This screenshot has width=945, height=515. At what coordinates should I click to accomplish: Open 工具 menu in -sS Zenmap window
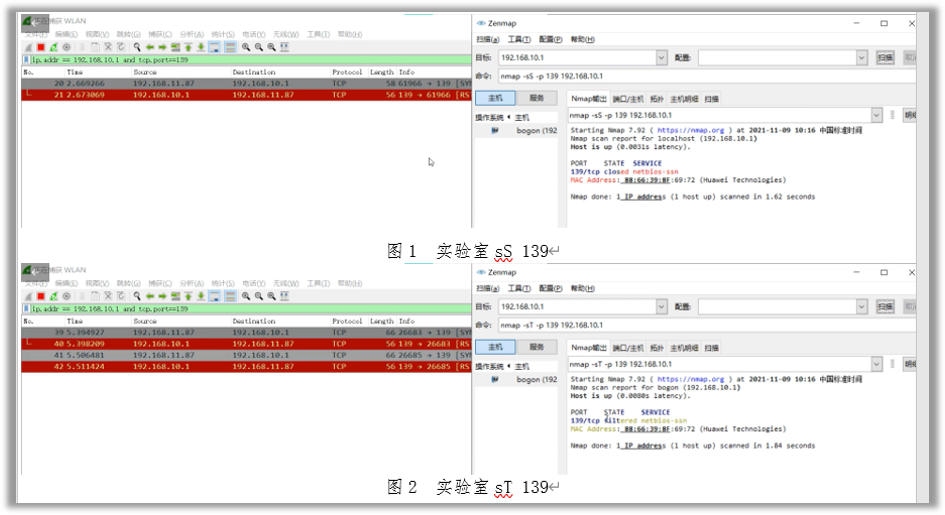point(519,39)
